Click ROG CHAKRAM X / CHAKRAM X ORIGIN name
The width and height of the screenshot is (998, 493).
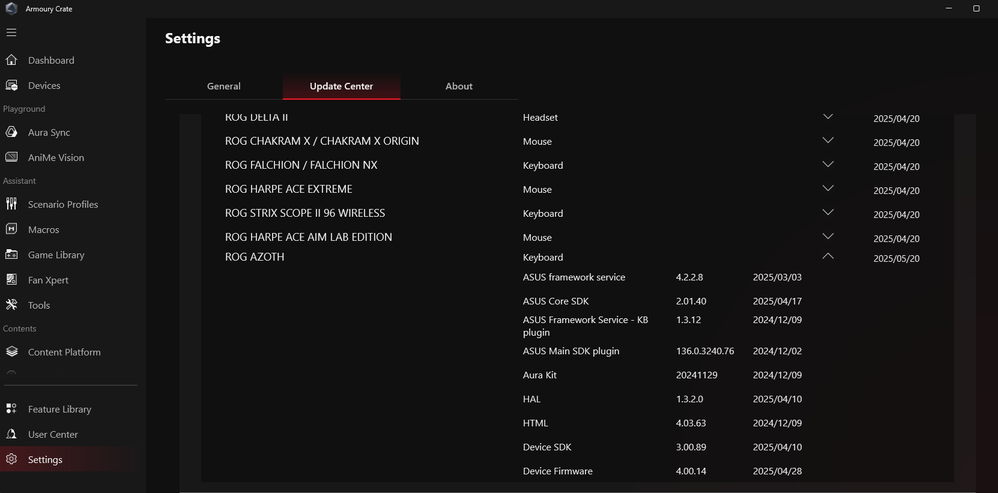[322, 141]
